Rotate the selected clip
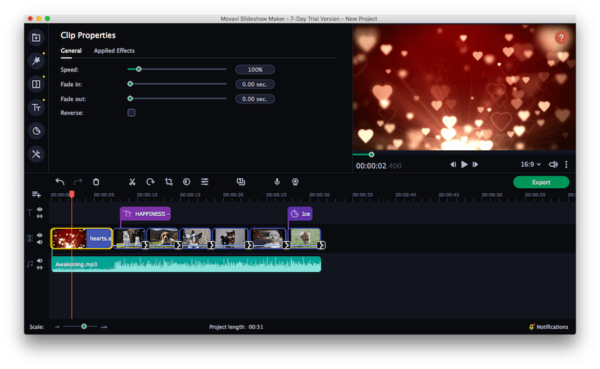The height and width of the screenshot is (369, 600). coord(150,182)
